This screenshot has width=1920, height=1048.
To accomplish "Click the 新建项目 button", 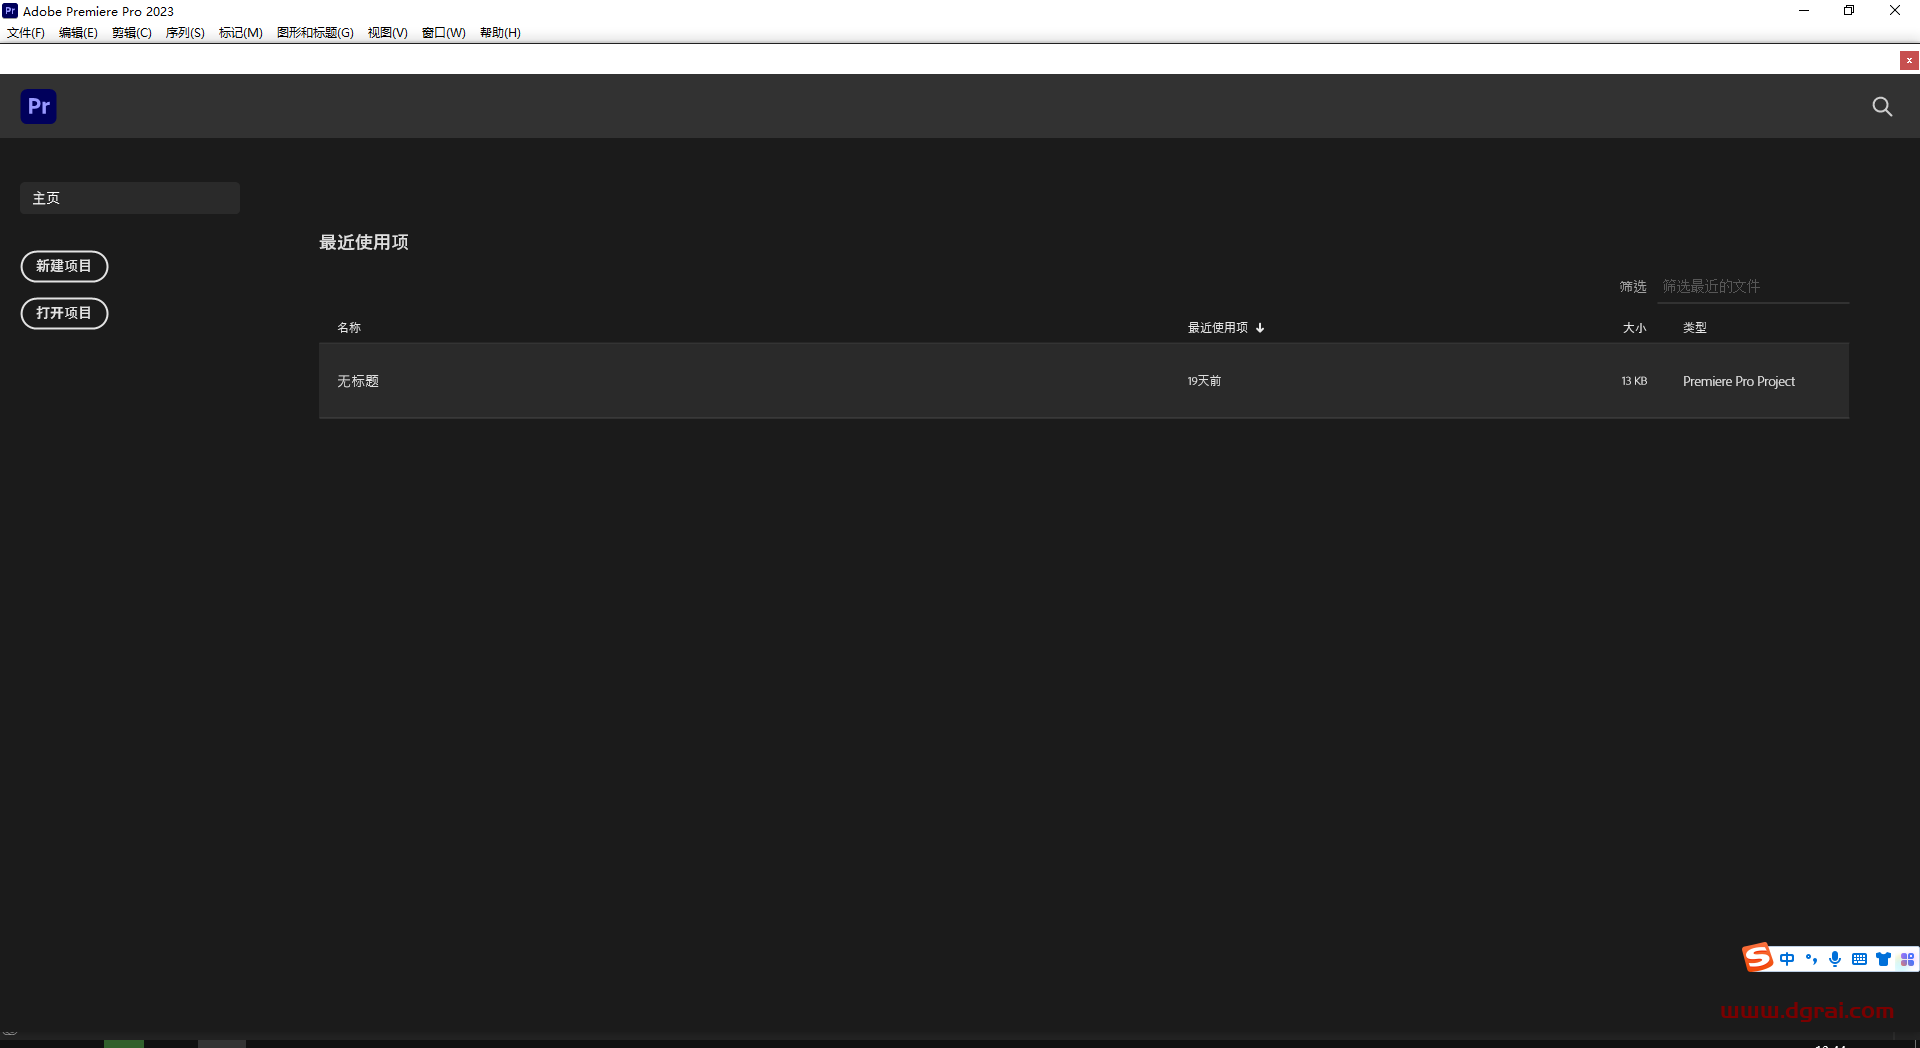I will point(64,266).
